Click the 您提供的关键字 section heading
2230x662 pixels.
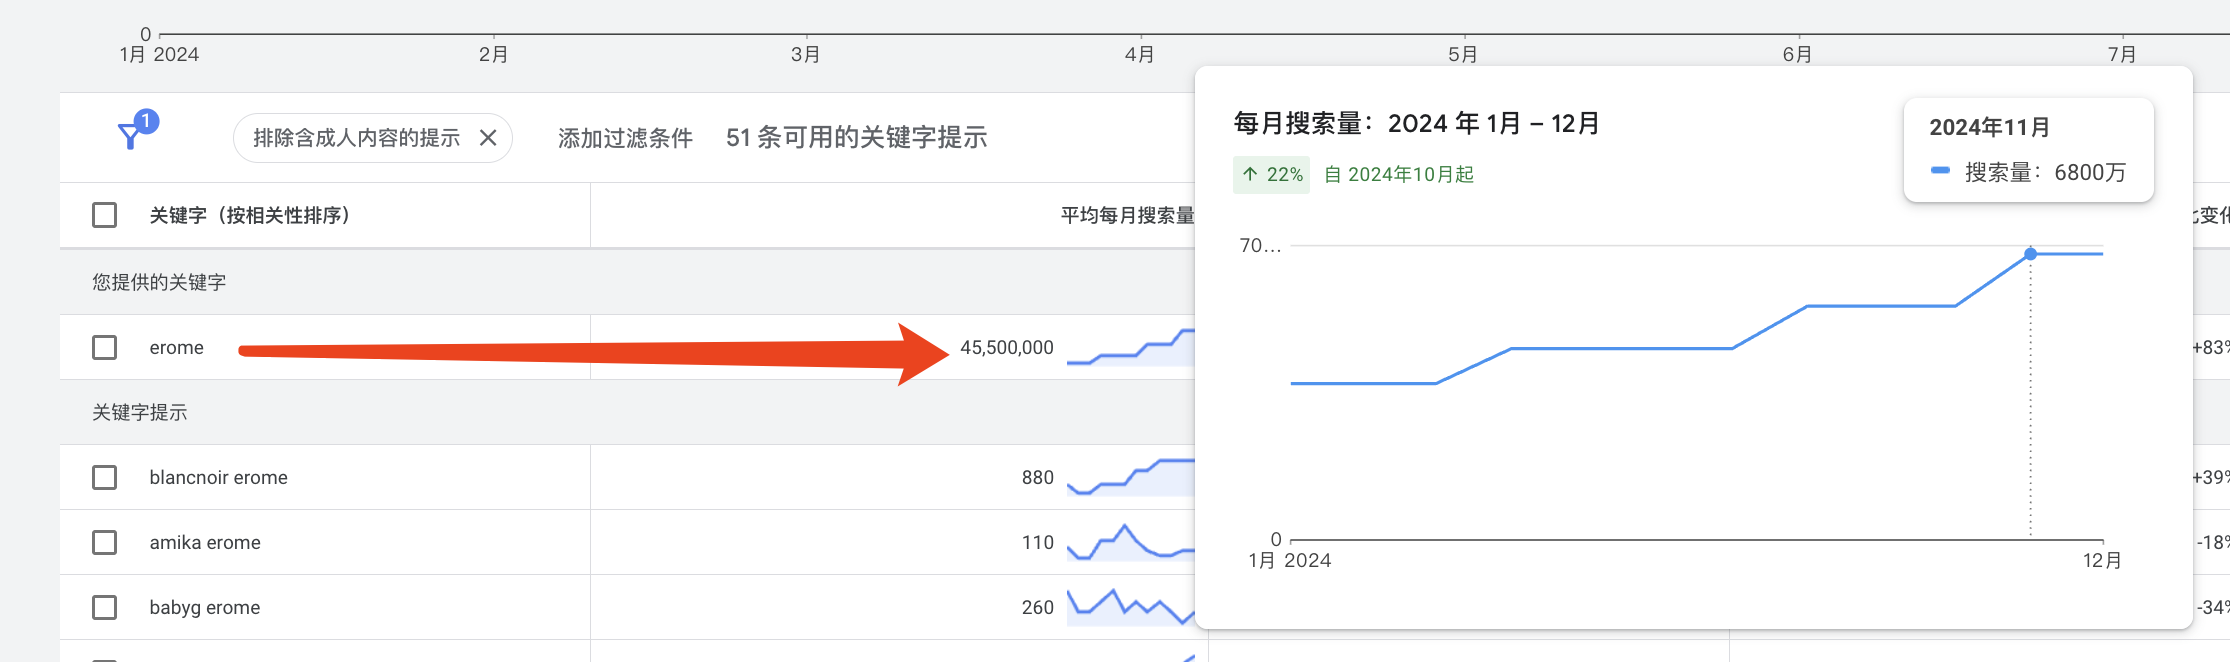click(159, 282)
